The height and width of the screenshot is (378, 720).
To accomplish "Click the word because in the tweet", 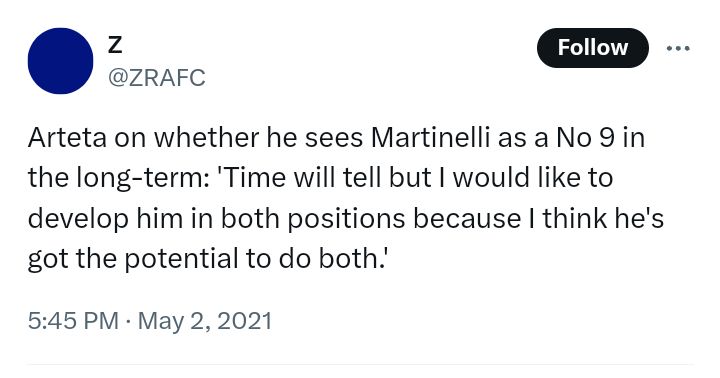I will click(467, 218).
